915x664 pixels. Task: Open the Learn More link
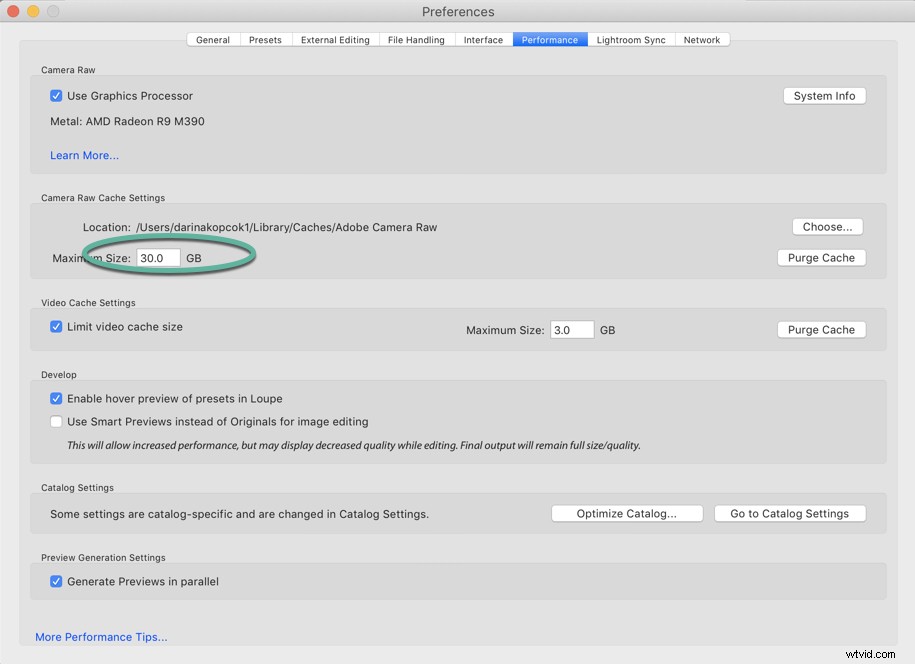pos(84,155)
